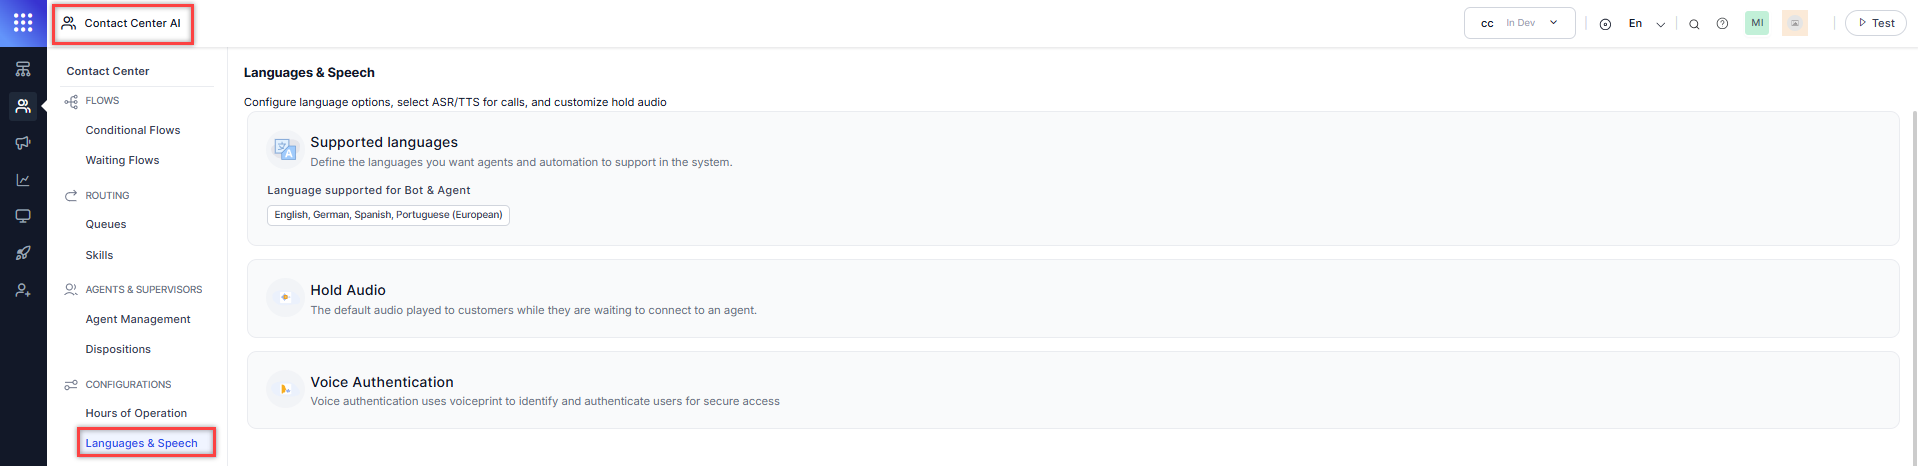Click the Test button
The width and height of the screenshot is (1918, 466).
point(1875,23)
